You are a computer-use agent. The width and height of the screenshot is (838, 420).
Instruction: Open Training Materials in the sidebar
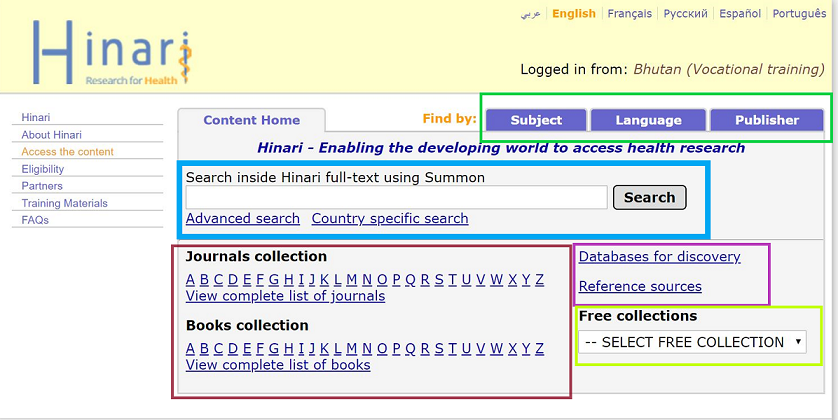(x=65, y=203)
